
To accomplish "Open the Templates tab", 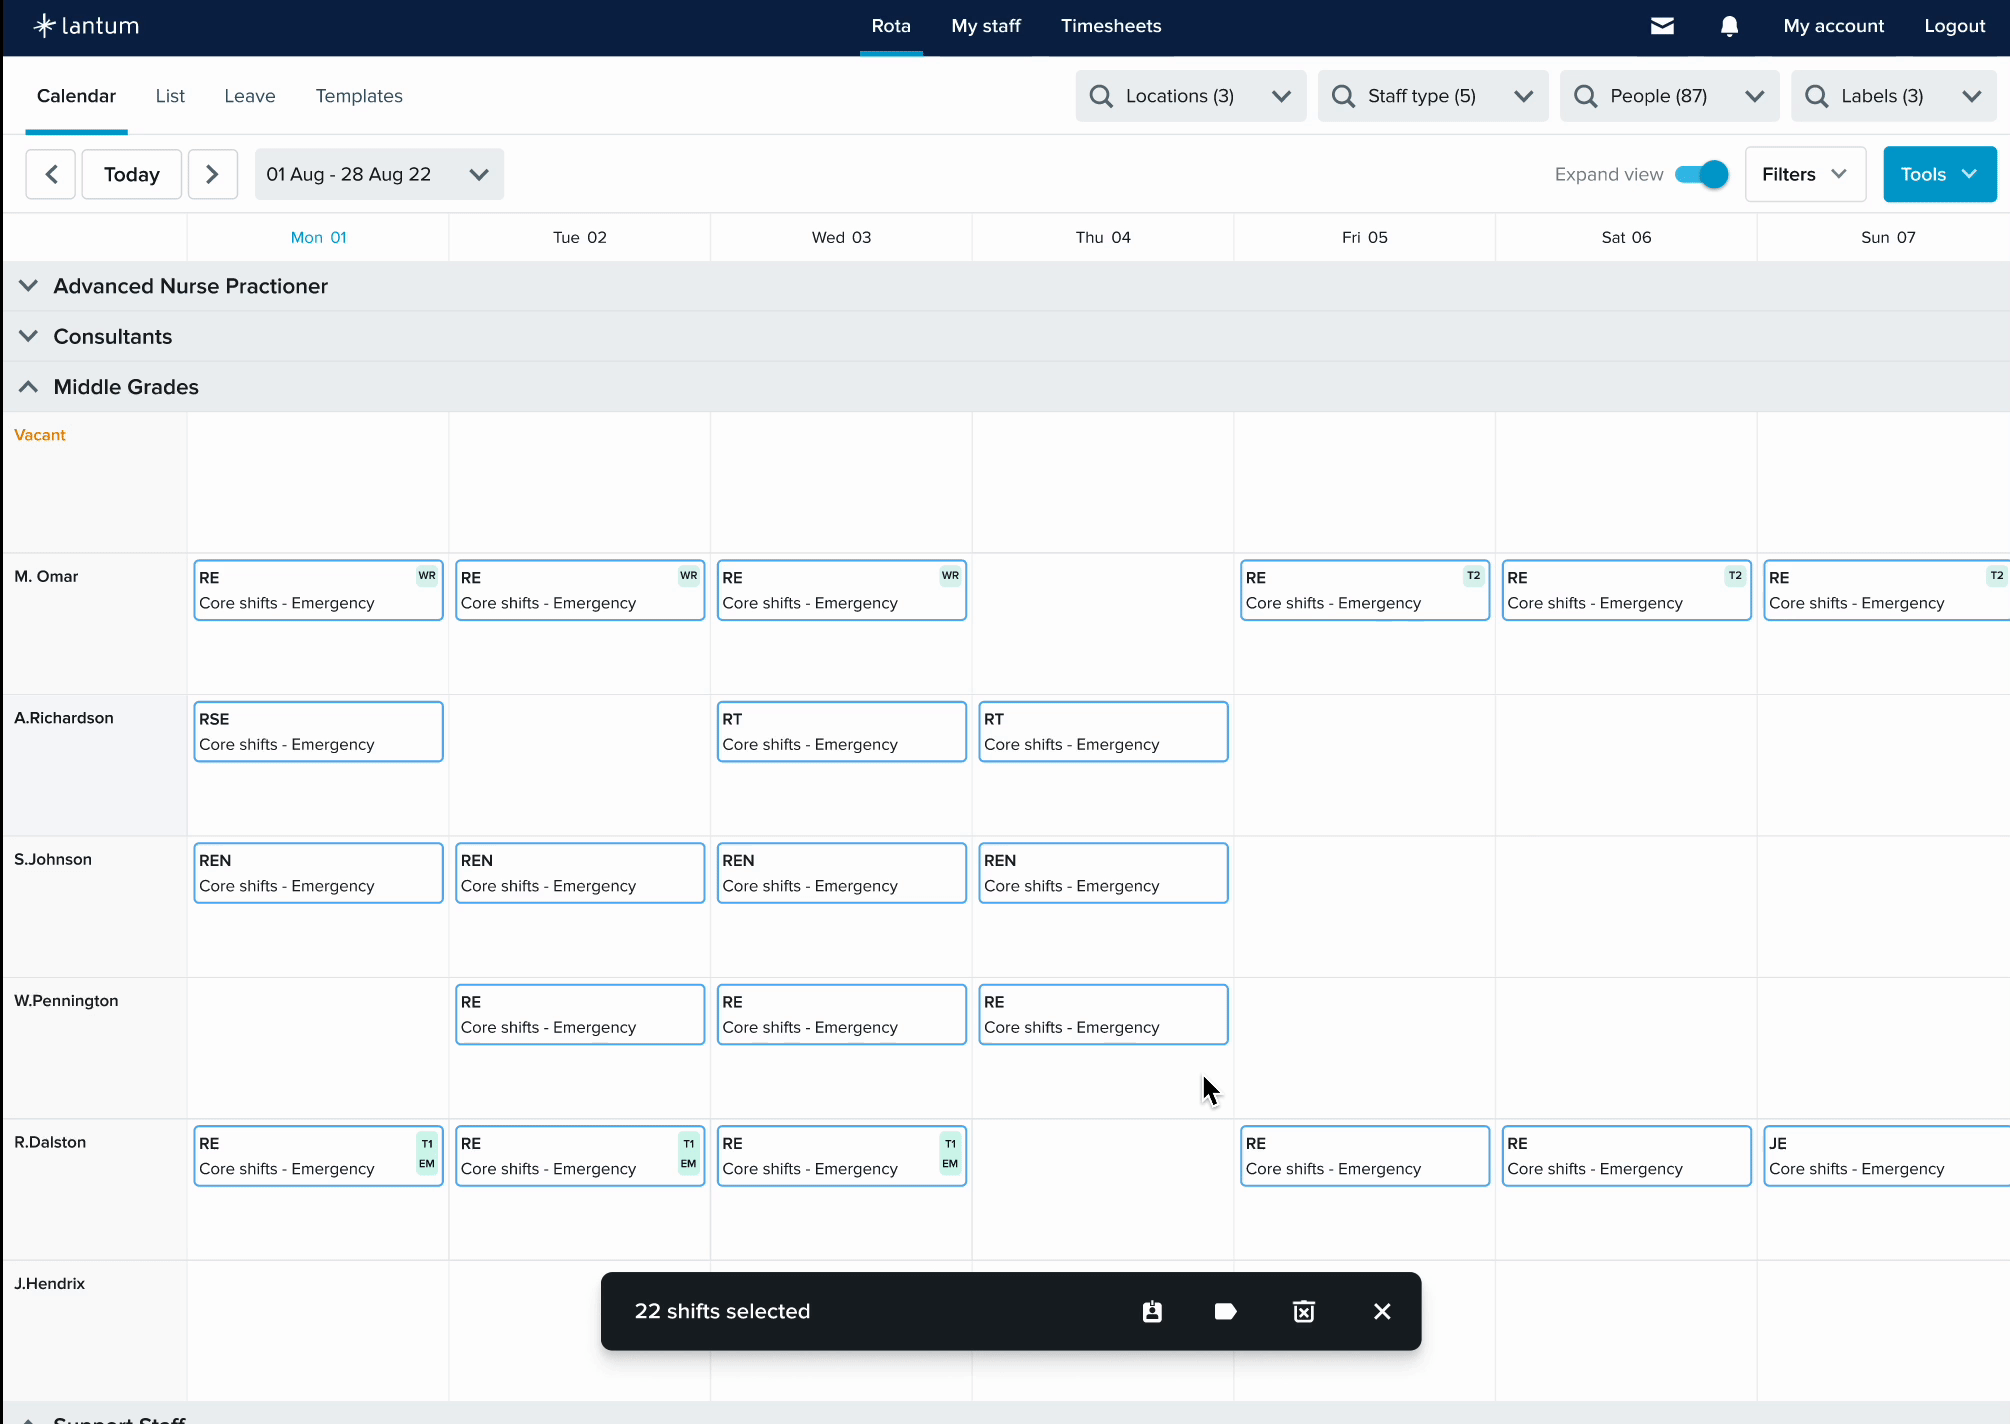I will pos(359,96).
